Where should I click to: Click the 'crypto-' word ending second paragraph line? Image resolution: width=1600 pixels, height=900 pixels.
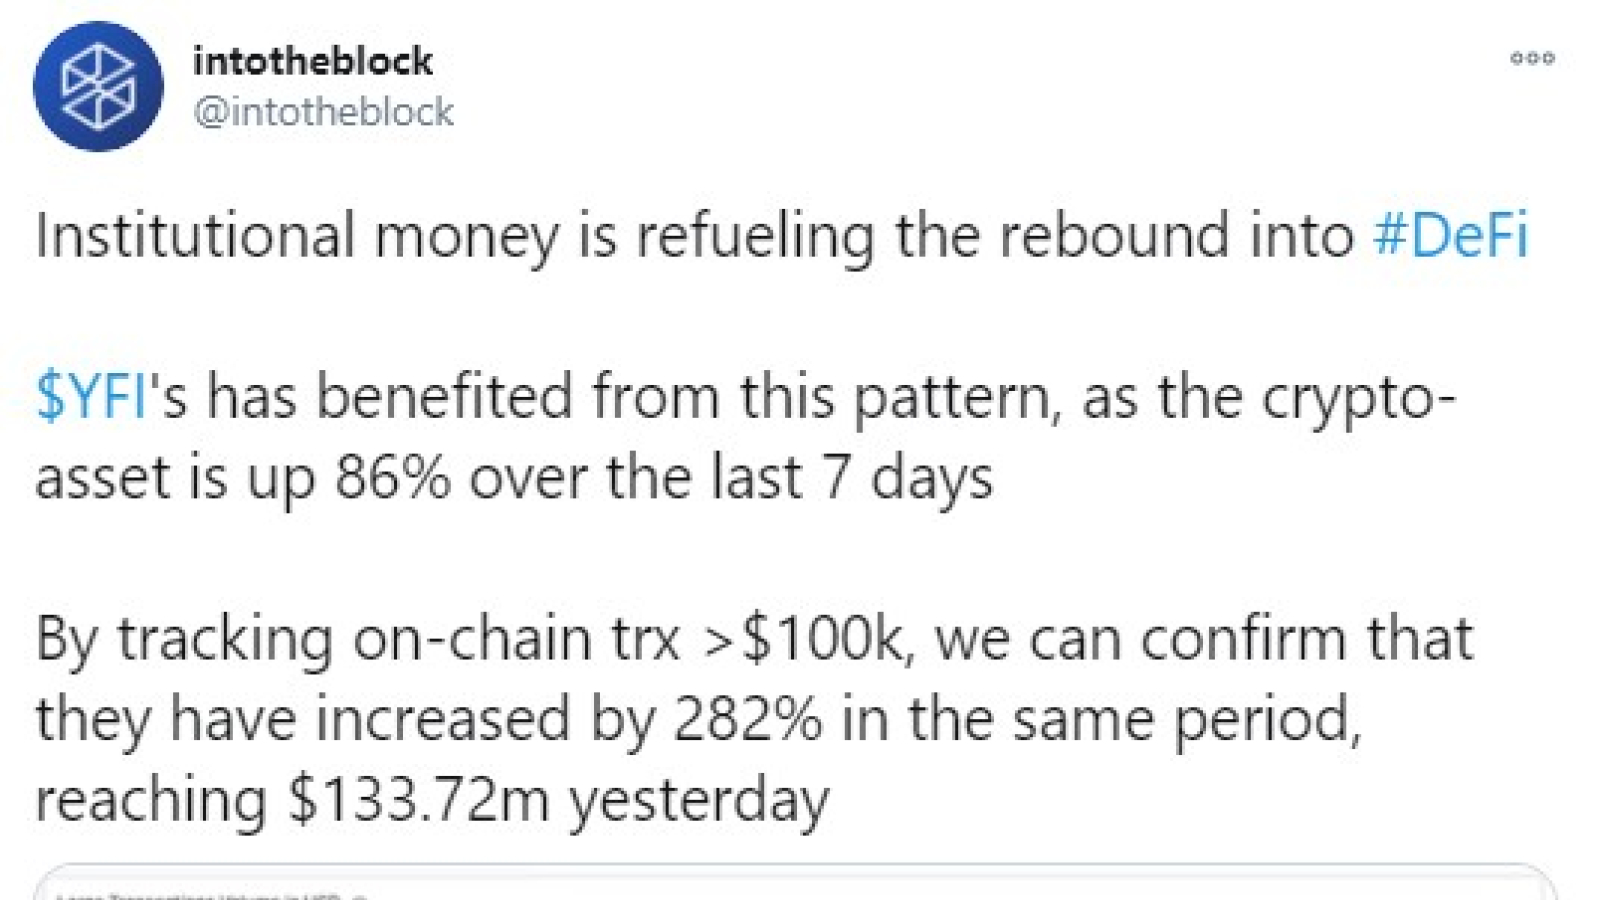point(1358,398)
